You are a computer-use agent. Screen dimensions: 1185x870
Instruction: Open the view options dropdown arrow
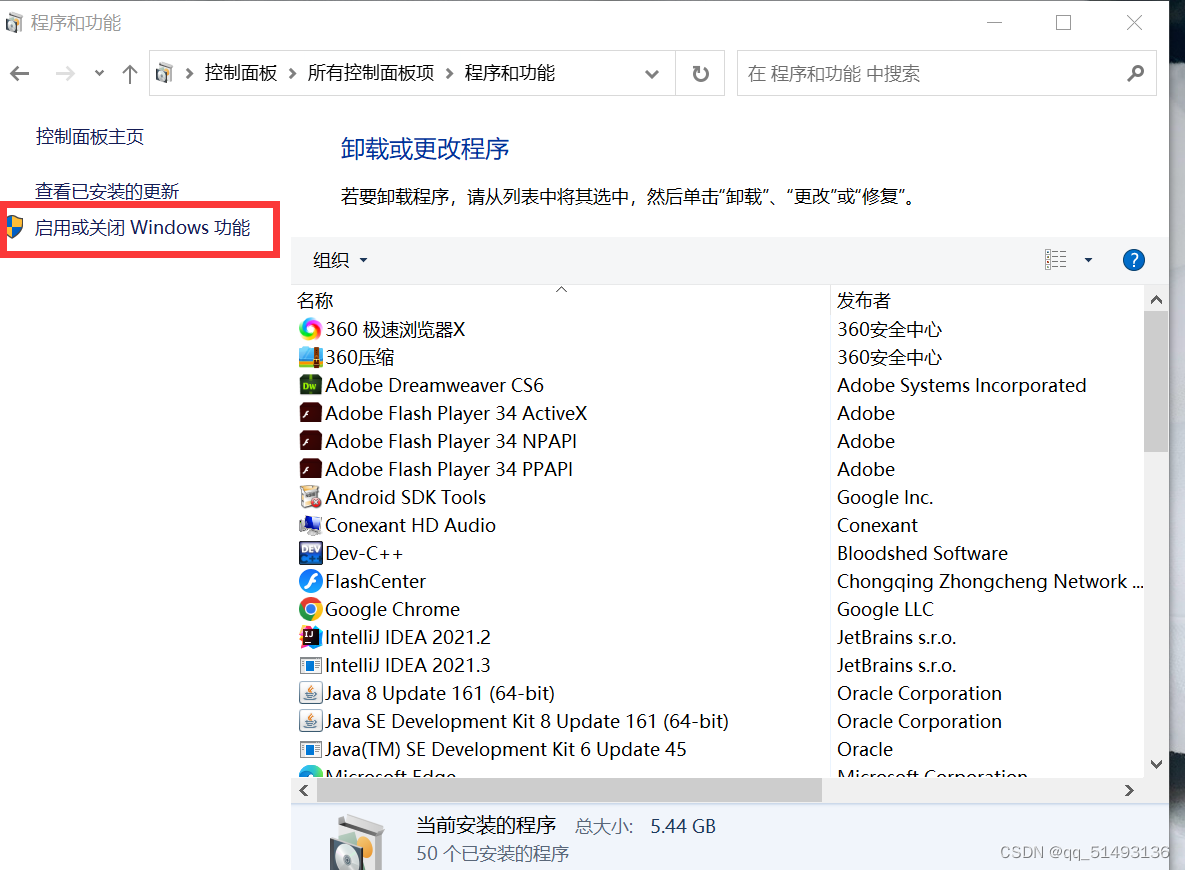pyautogui.click(x=1088, y=260)
